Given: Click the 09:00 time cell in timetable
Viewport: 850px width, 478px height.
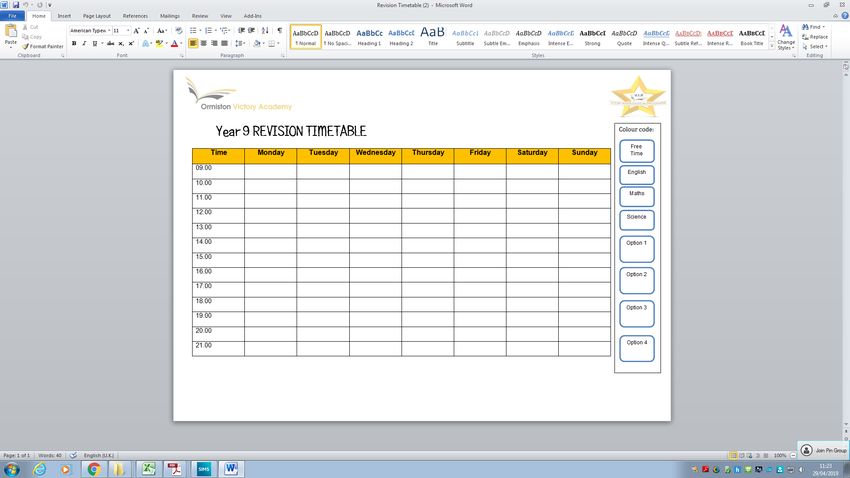Looking at the screenshot, I should pyautogui.click(x=218, y=171).
